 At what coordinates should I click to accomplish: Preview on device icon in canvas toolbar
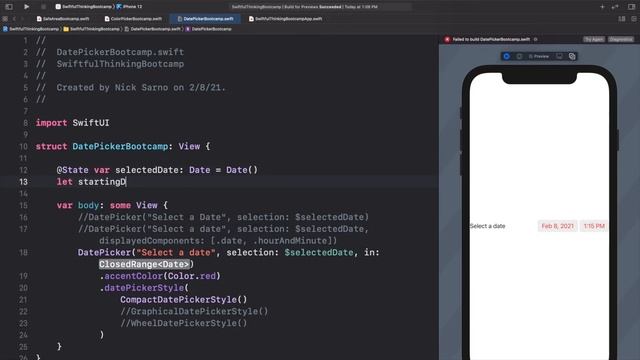tap(559, 56)
